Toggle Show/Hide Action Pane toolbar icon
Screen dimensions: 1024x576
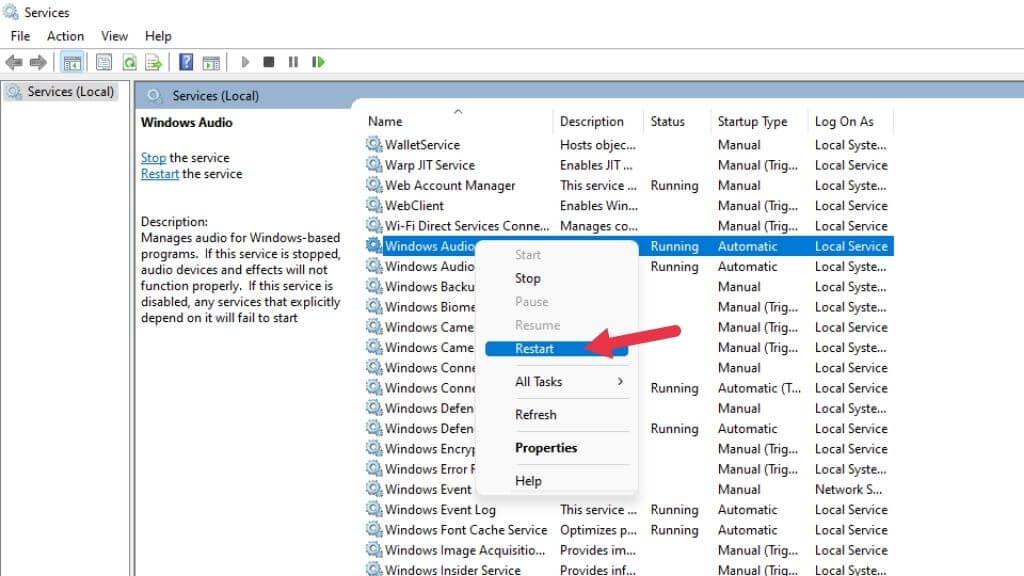point(211,62)
